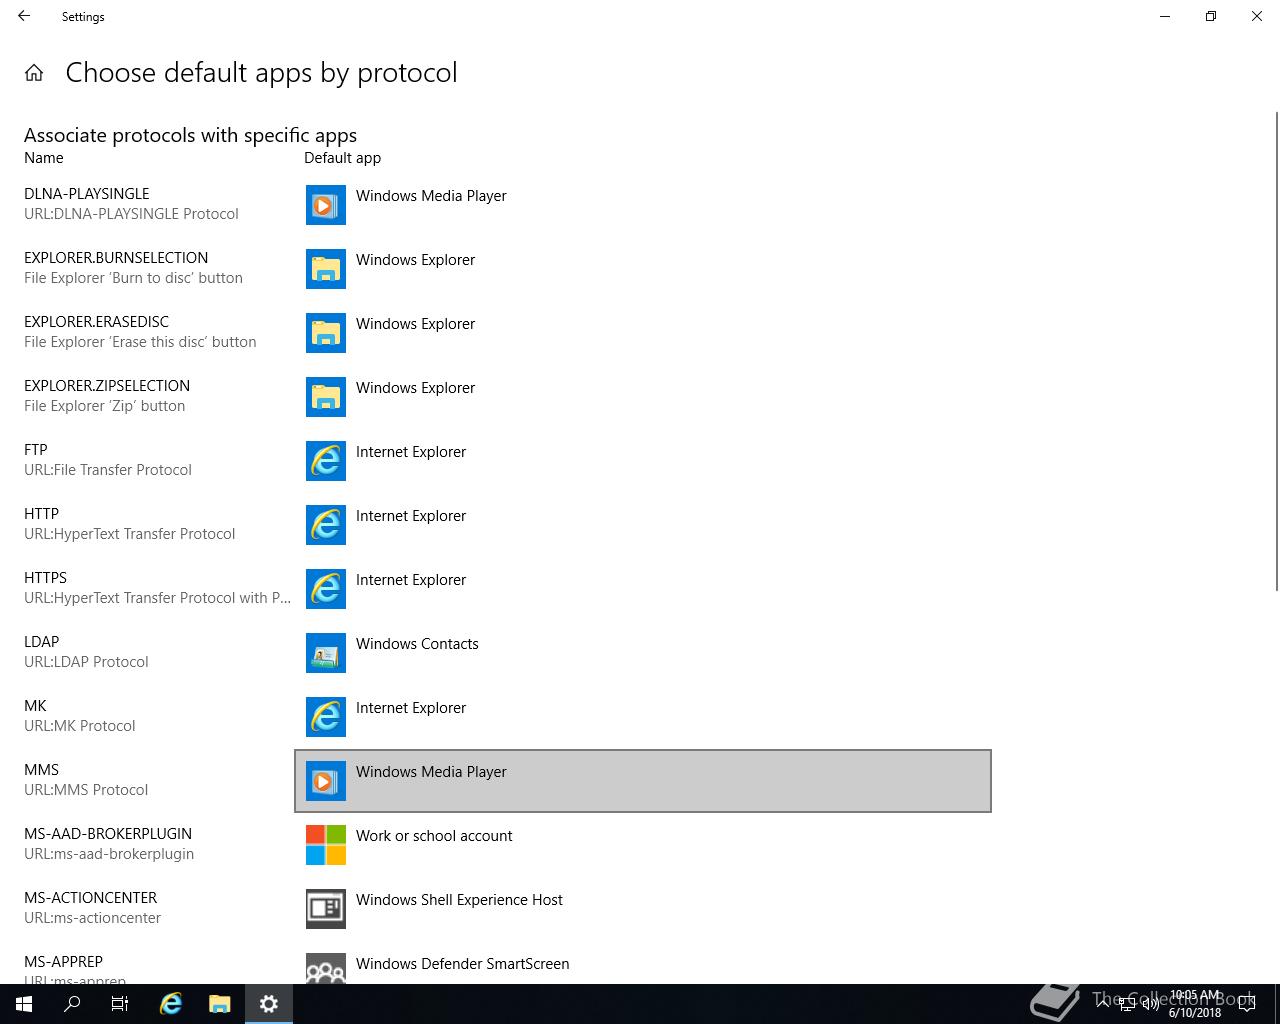The width and height of the screenshot is (1280, 1024).
Task: Click the HTTPS protocol name
Action: [46, 578]
